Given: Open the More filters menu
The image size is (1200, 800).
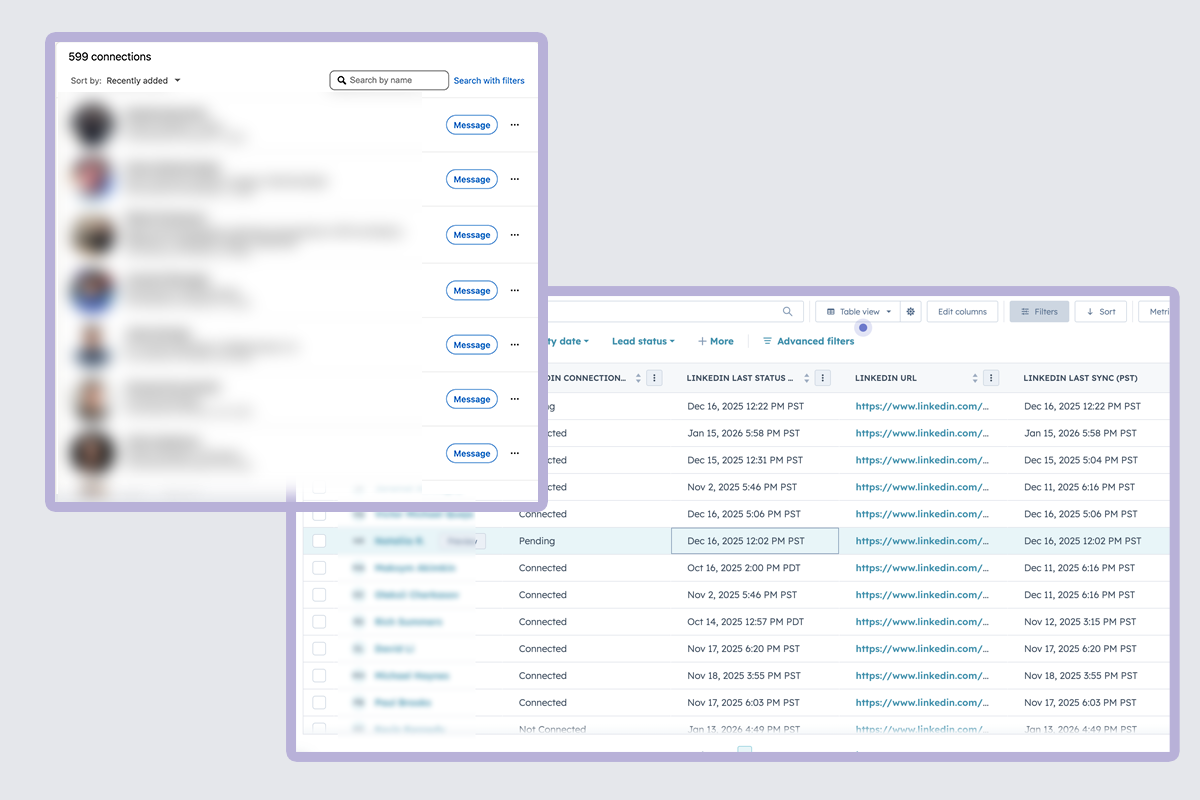Looking at the screenshot, I should click(x=716, y=341).
